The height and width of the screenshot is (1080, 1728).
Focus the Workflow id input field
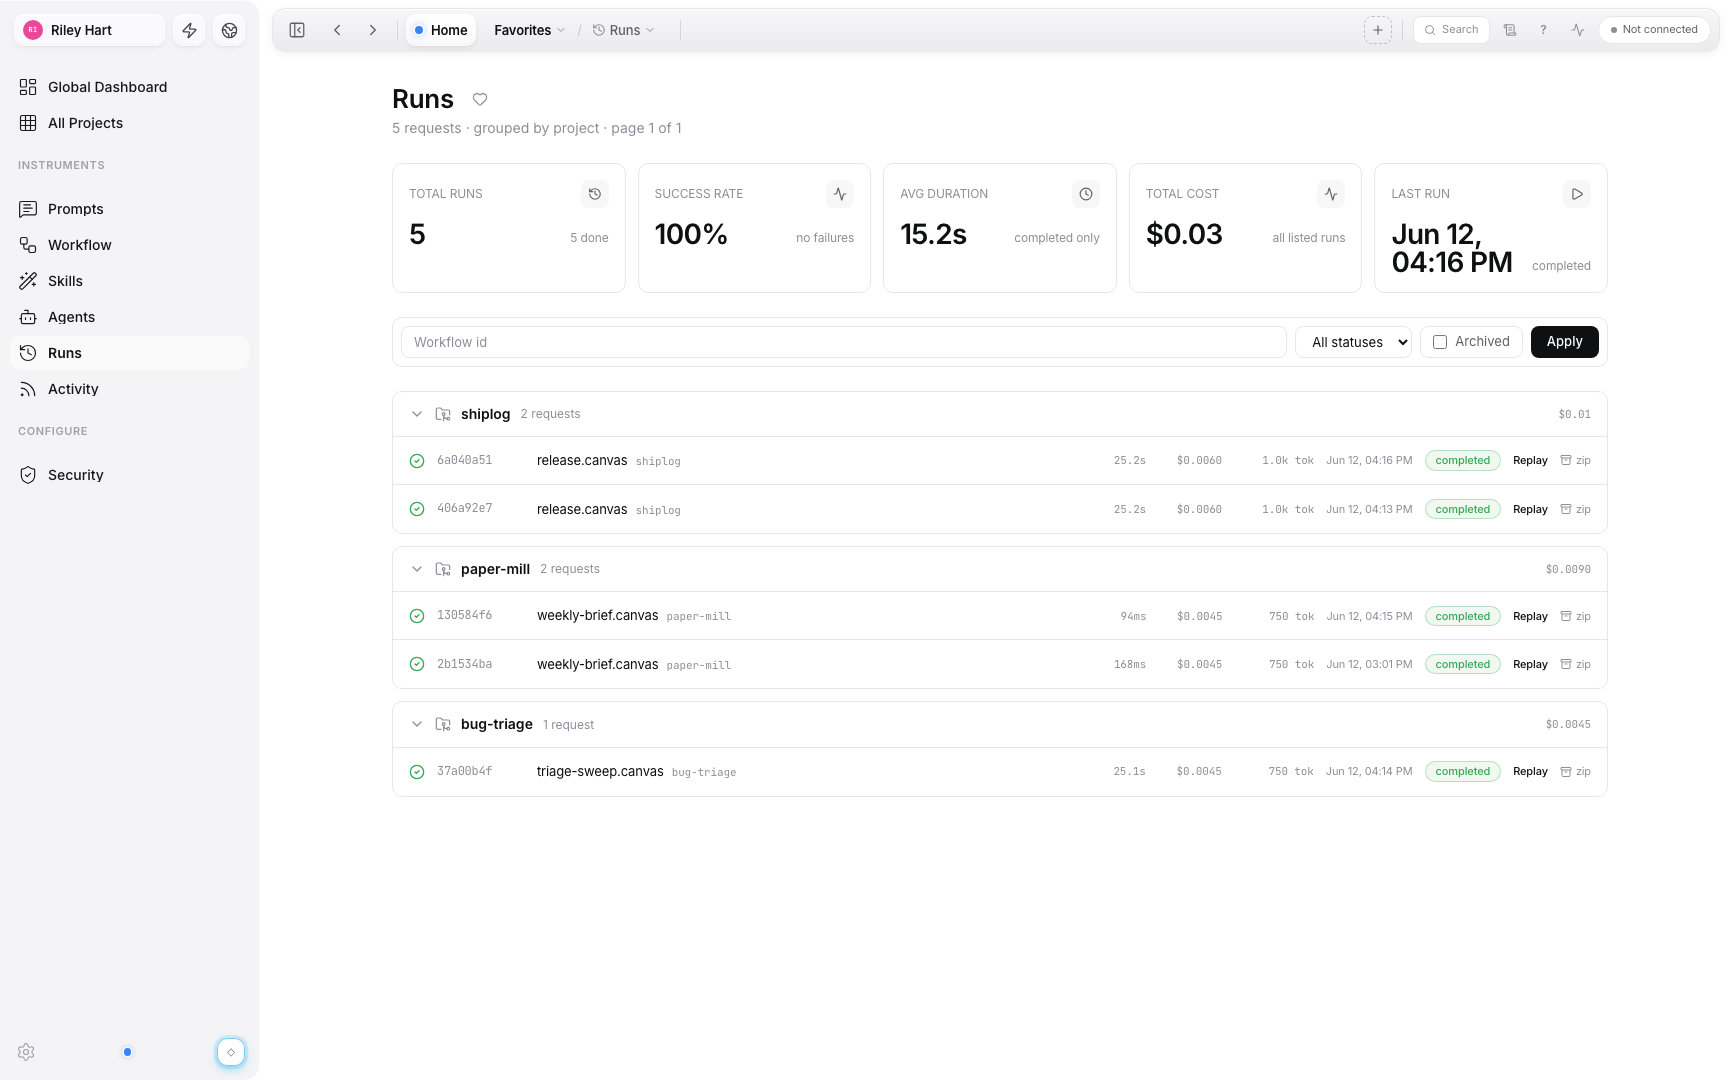click(843, 342)
